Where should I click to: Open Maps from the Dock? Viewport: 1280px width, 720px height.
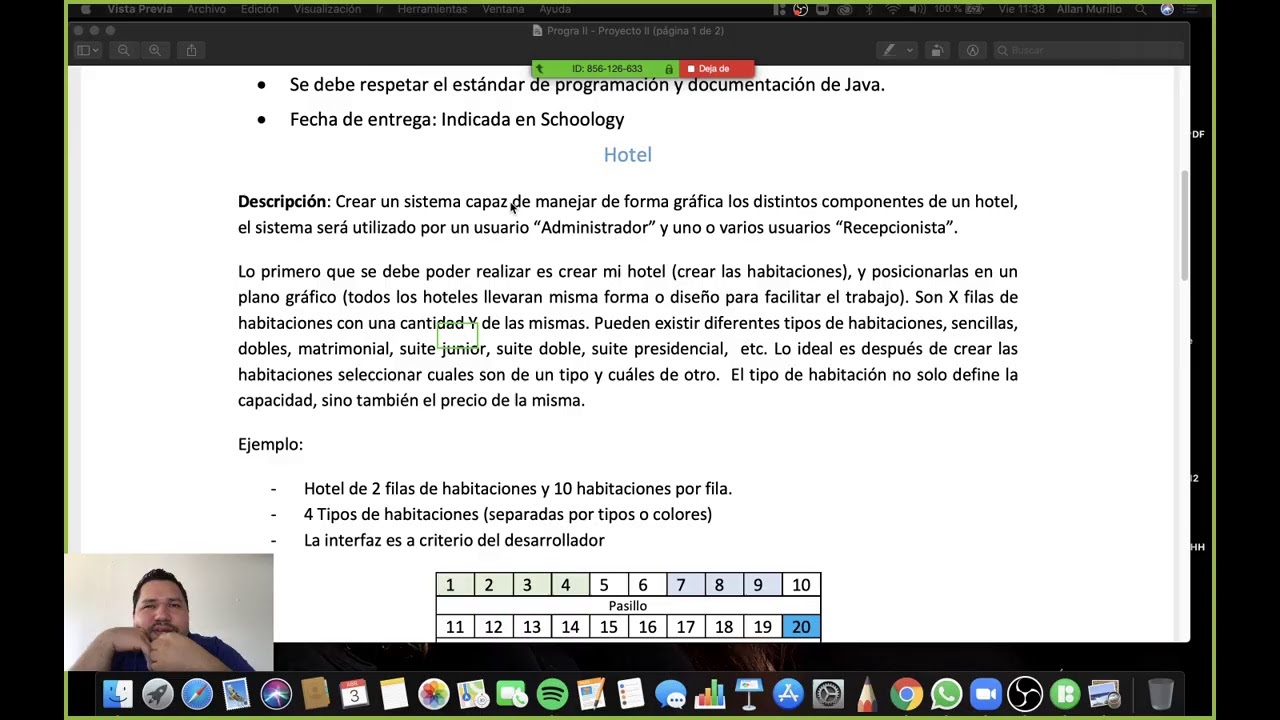point(473,694)
